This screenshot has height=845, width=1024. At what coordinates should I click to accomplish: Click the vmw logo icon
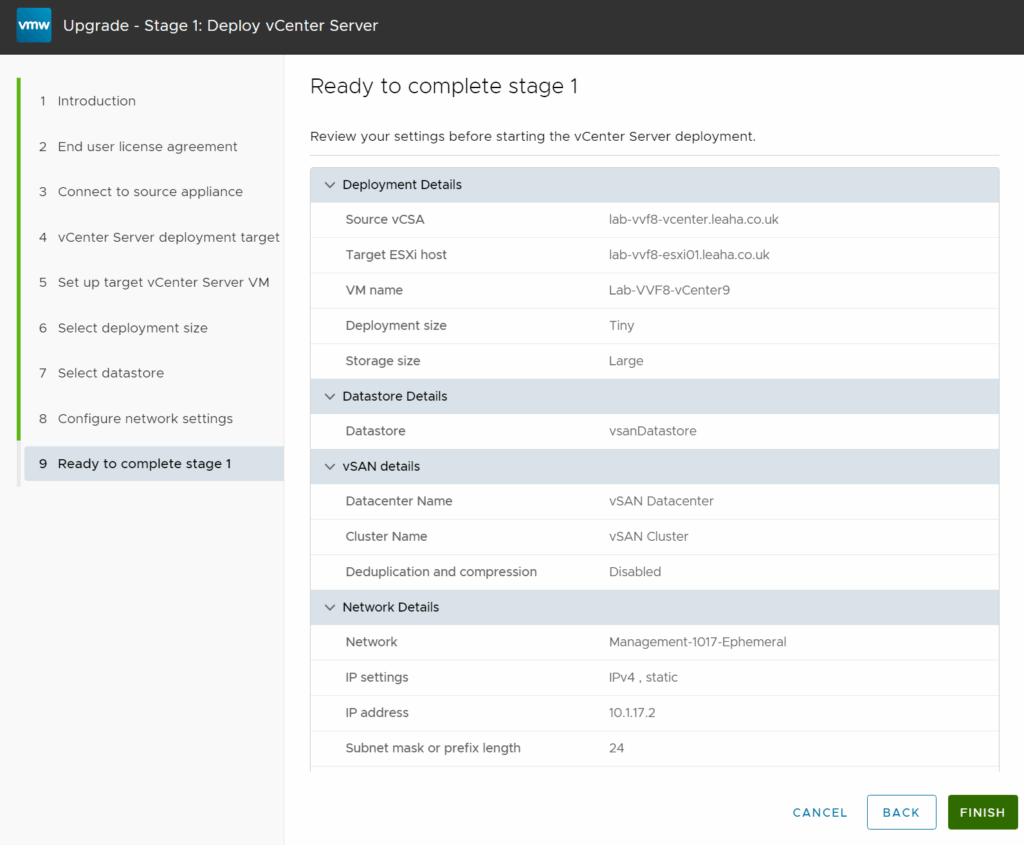(x=34, y=25)
